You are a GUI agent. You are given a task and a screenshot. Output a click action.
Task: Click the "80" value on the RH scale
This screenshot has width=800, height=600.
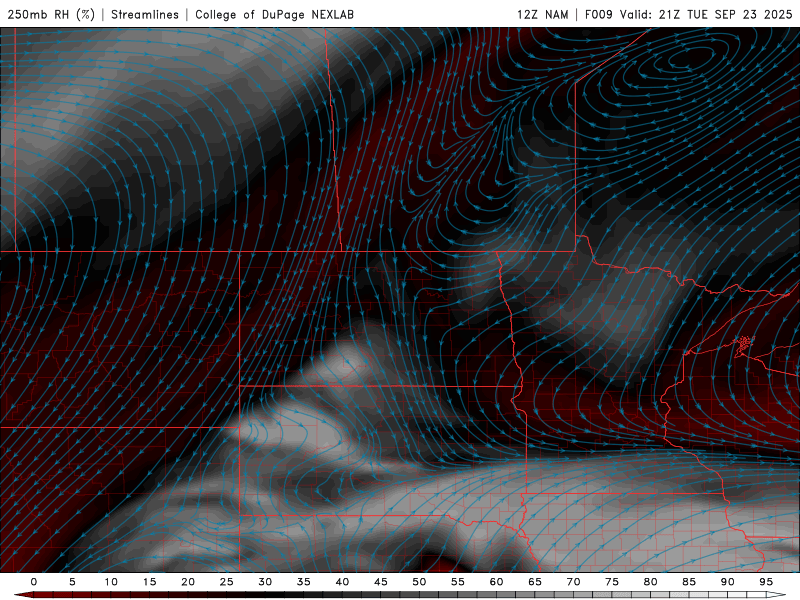650,582
